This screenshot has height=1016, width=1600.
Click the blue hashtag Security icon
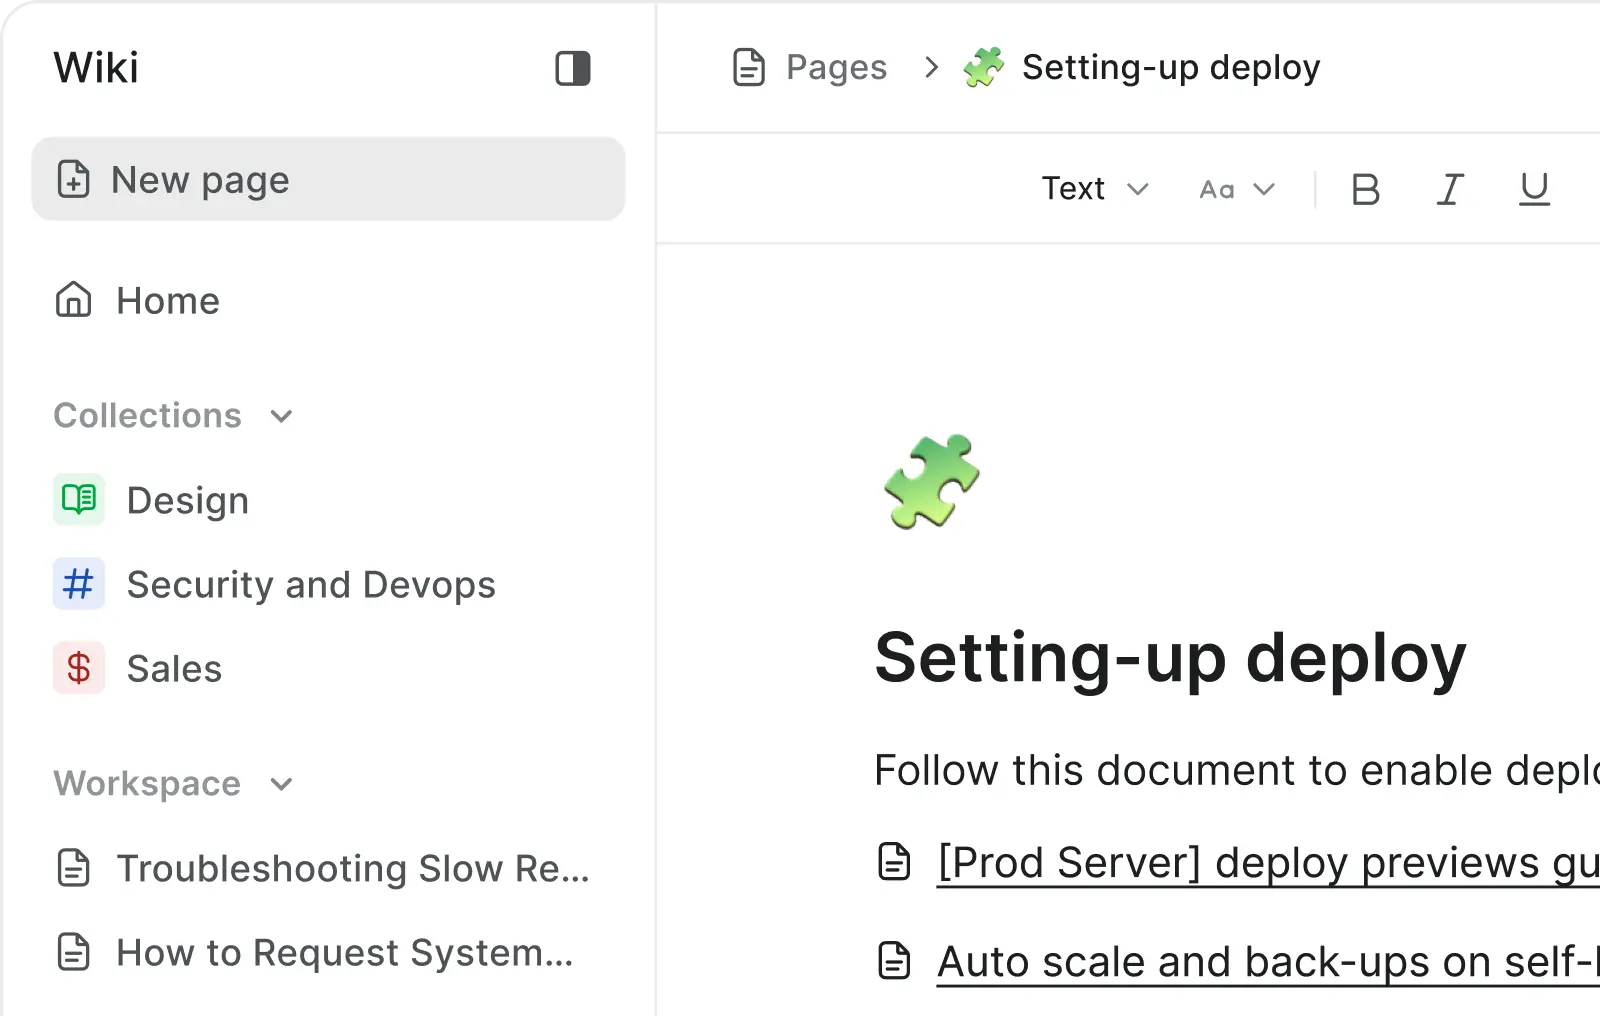click(79, 584)
